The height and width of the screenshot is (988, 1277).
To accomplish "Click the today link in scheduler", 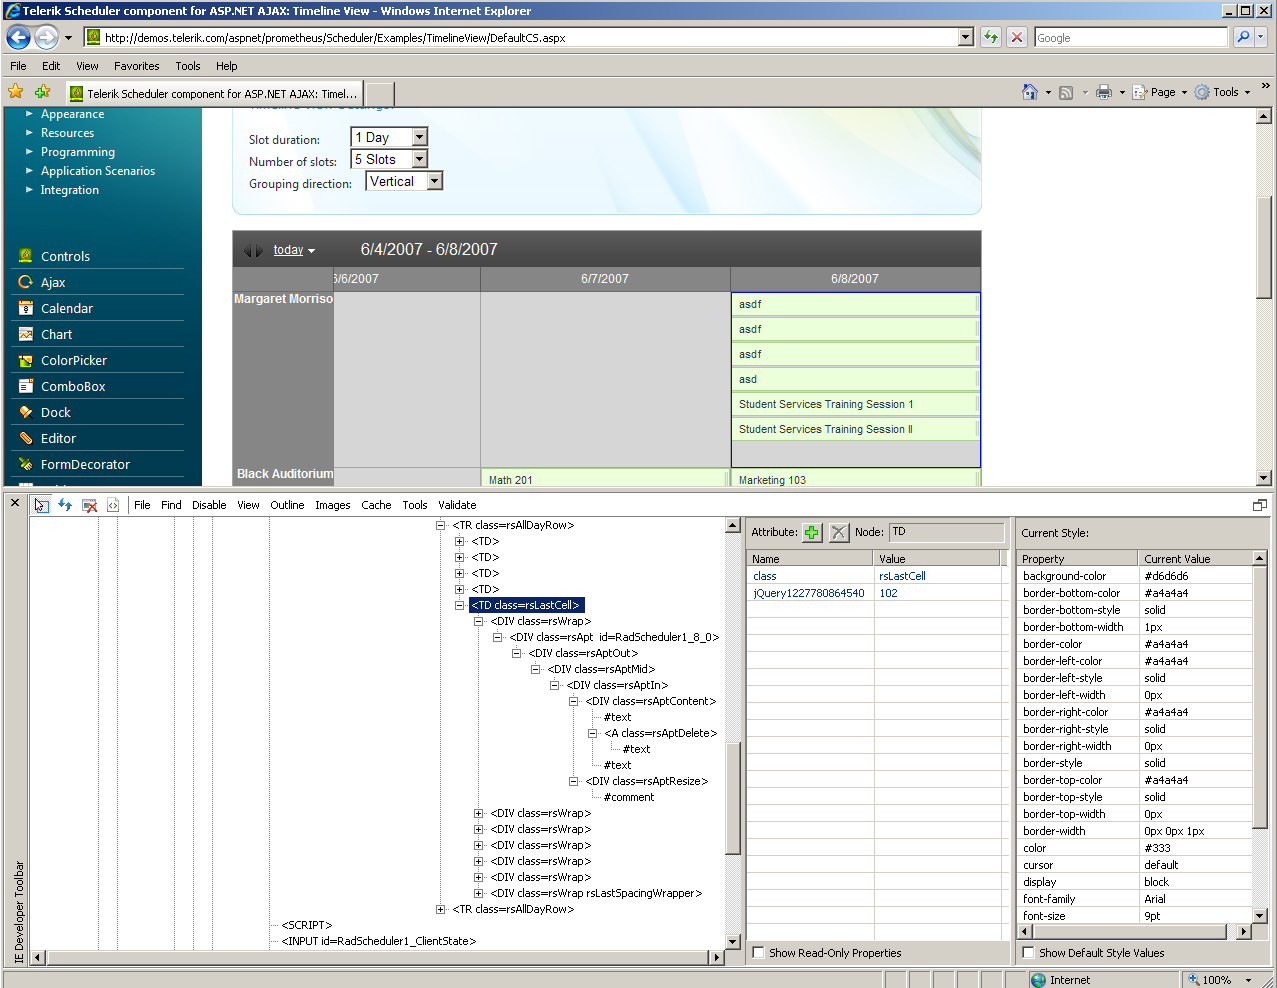I will click(288, 250).
